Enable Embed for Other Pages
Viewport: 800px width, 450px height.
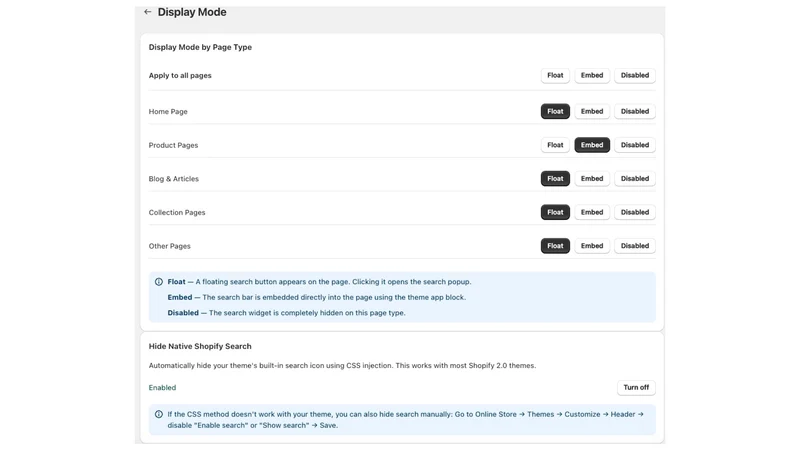pyautogui.click(x=592, y=246)
